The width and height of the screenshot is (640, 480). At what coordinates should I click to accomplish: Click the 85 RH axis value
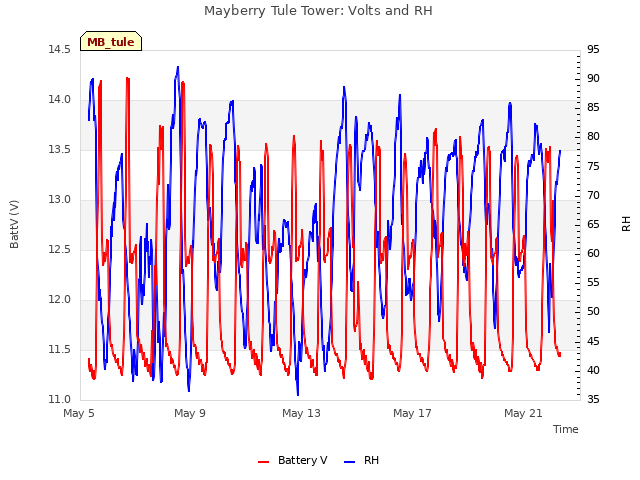593,108
